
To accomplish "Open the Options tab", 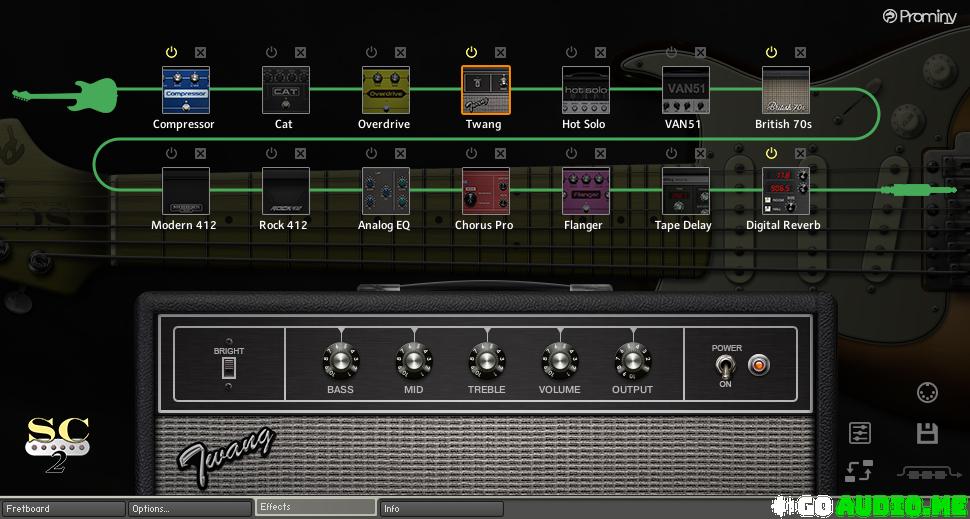I will click(190, 508).
